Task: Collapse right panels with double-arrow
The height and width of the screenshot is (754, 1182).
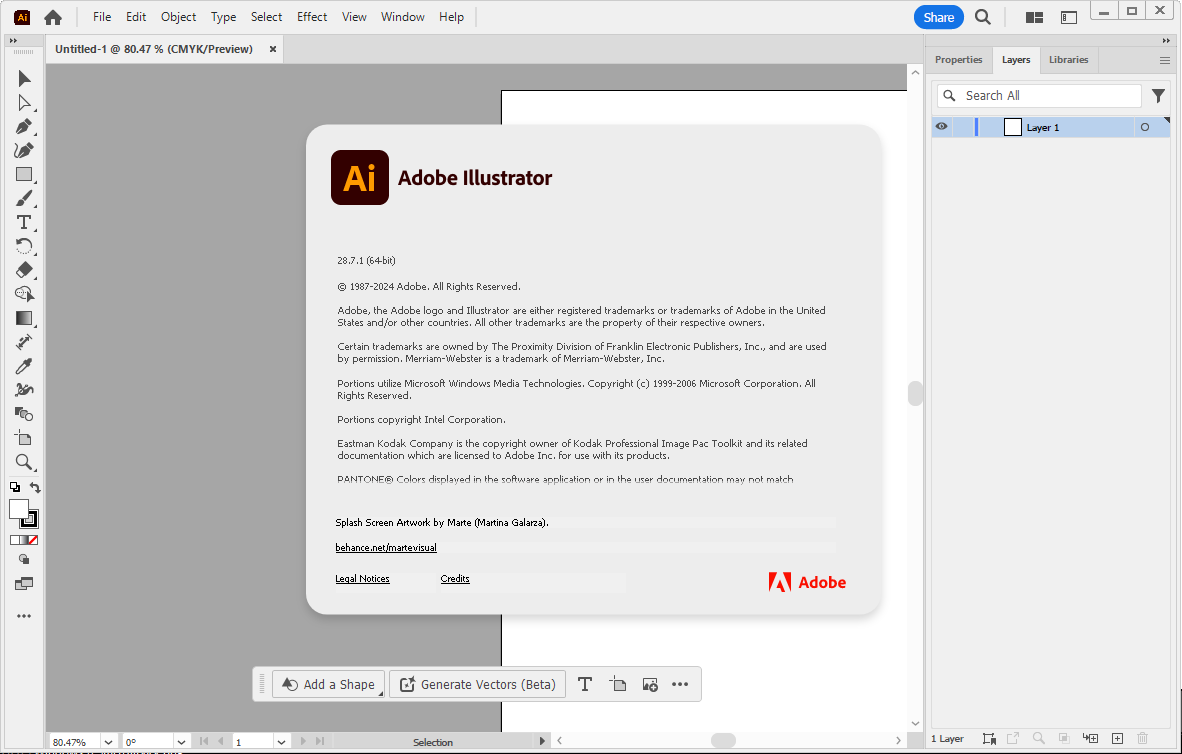Action: [1166, 41]
